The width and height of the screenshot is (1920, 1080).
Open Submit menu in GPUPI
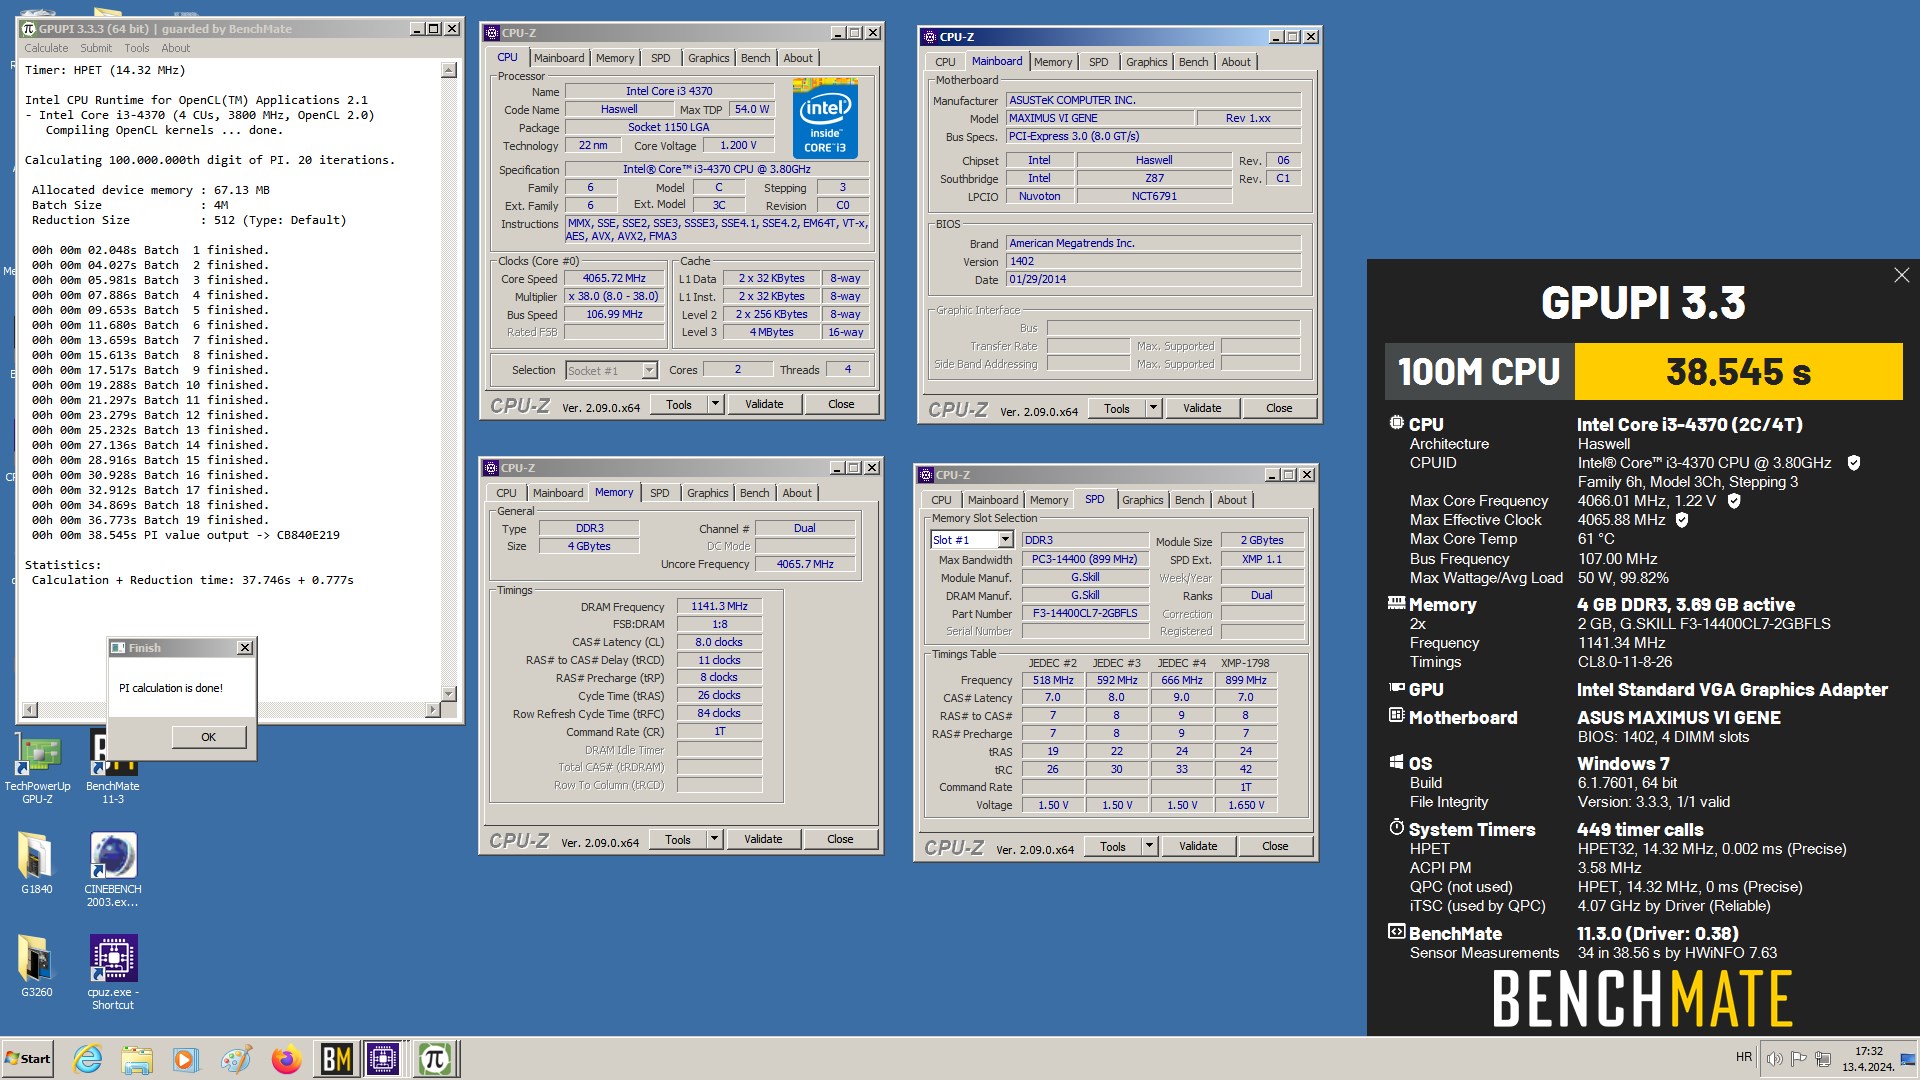pyautogui.click(x=96, y=48)
